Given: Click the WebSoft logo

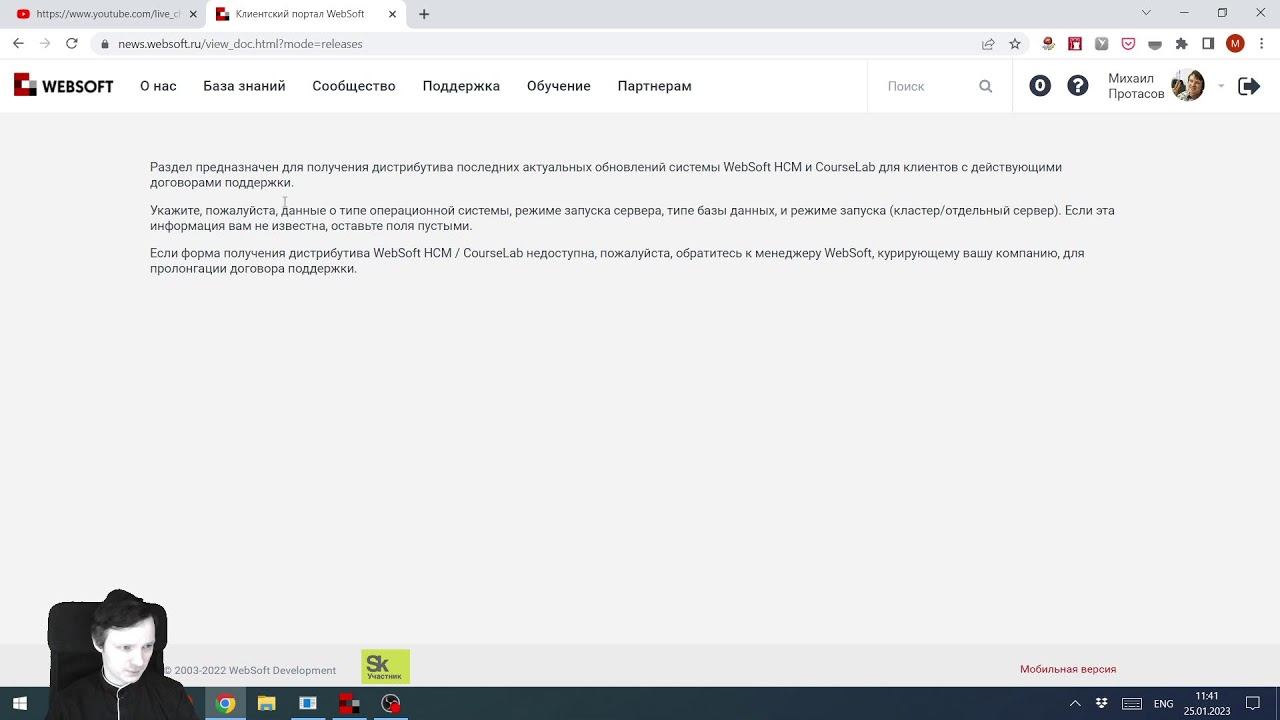Looking at the screenshot, I should 63,86.
